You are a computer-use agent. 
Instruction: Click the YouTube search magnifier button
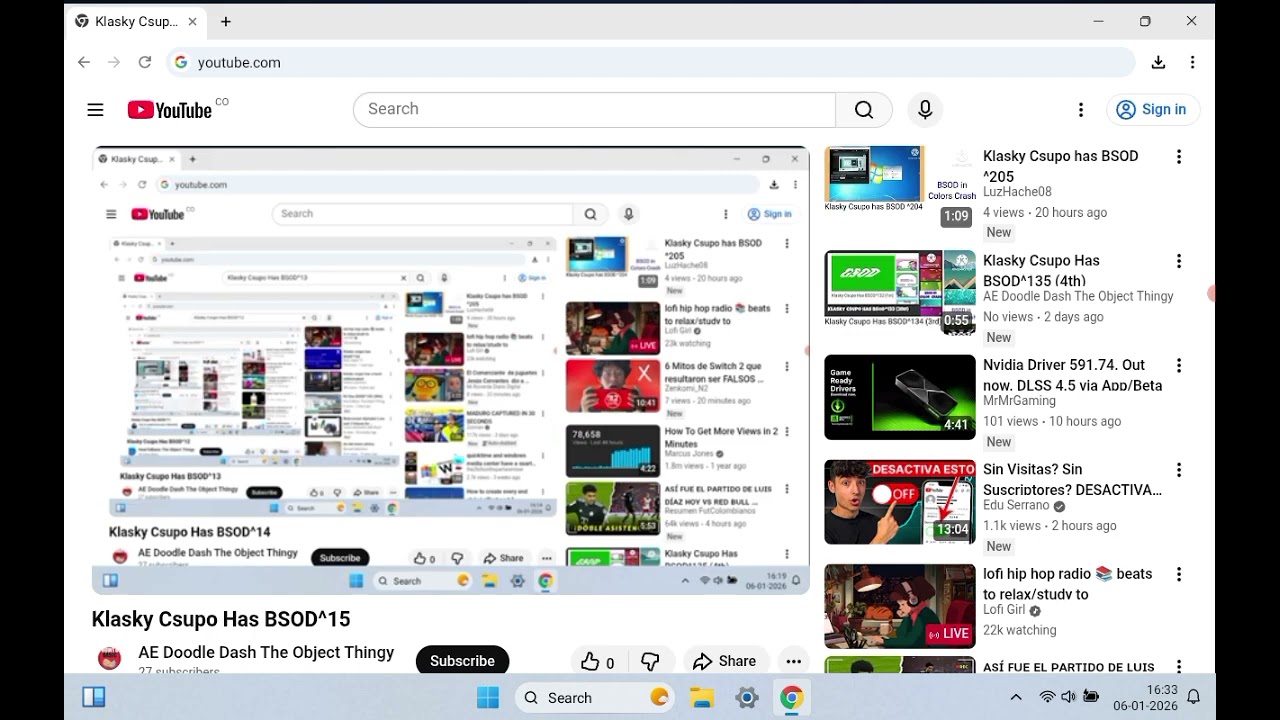pos(864,110)
